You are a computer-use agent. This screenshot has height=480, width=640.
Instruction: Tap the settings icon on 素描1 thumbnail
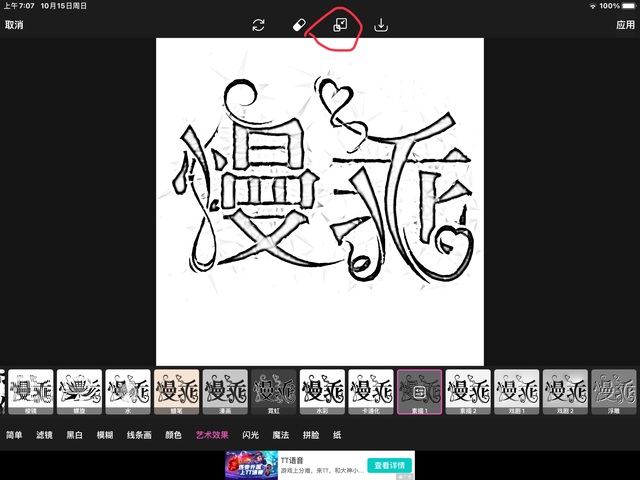pyautogui.click(x=420, y=389)
